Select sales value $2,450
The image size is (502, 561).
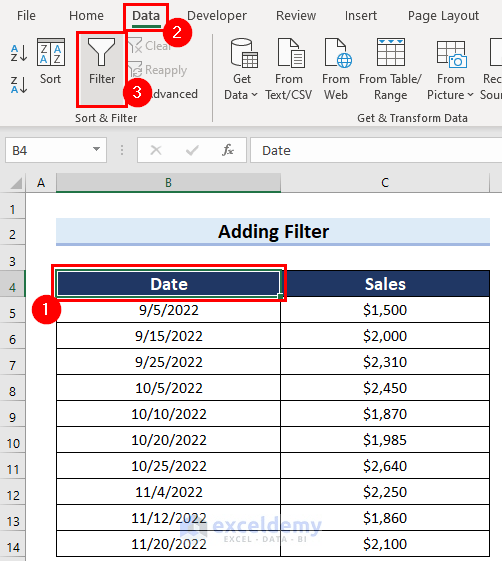coord(385,388)
